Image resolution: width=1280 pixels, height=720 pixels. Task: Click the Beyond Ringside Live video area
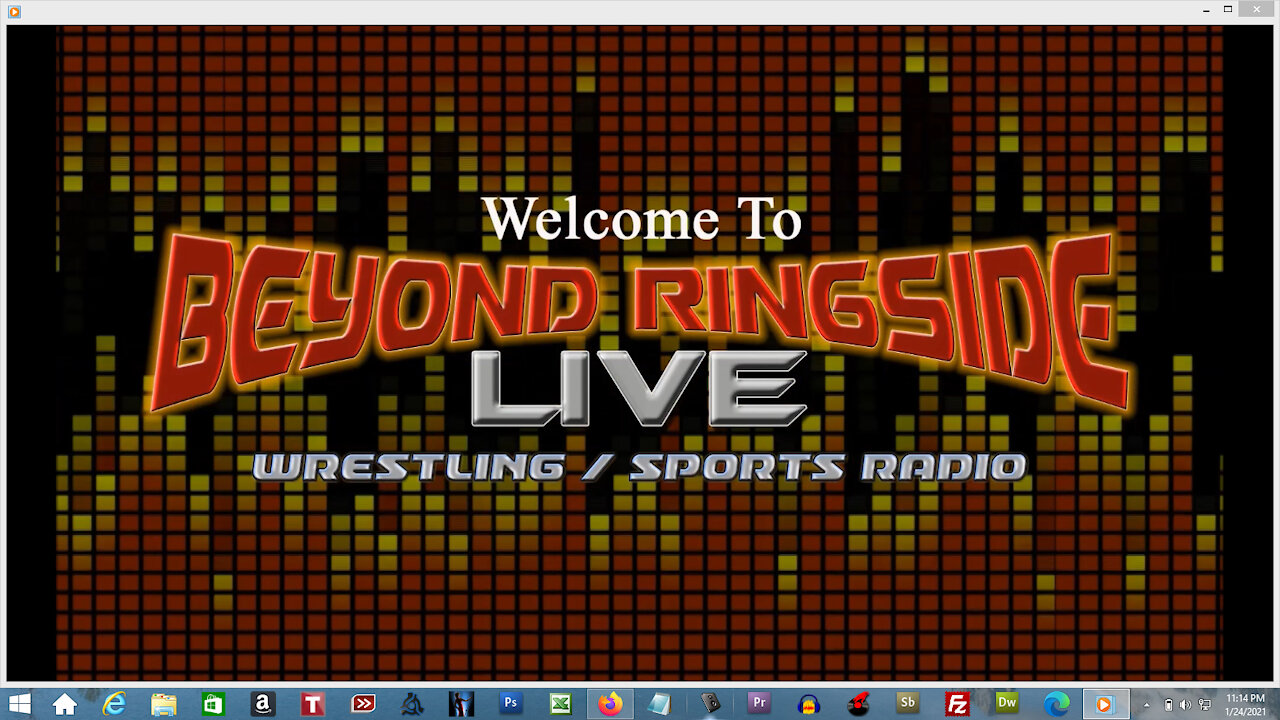640,355
